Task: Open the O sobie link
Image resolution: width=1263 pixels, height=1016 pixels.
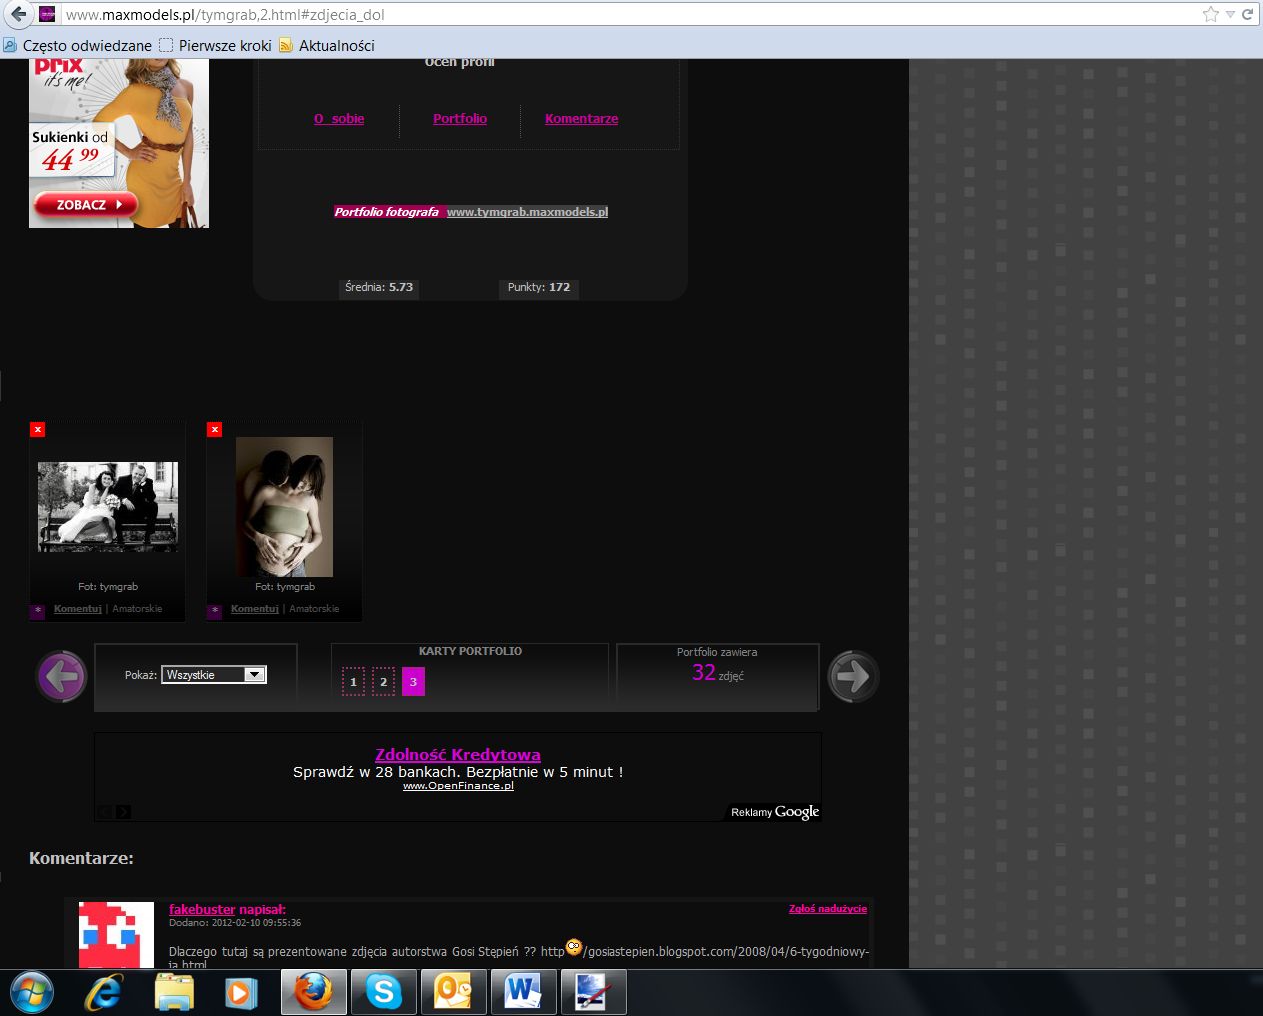Action: [339, 118]
